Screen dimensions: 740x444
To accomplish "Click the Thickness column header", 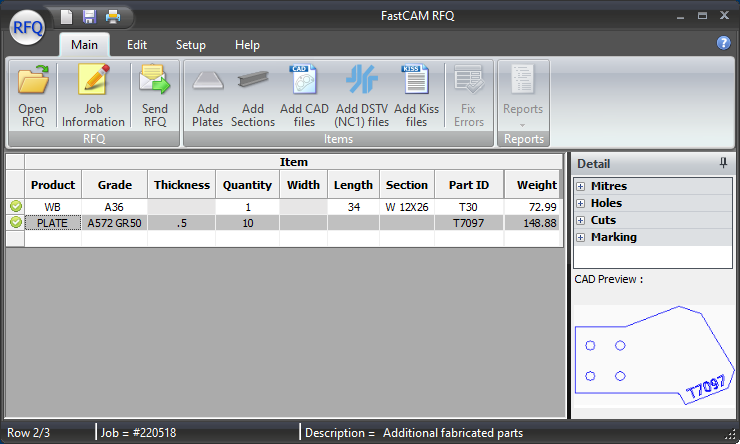I will (x=182, y=184).
